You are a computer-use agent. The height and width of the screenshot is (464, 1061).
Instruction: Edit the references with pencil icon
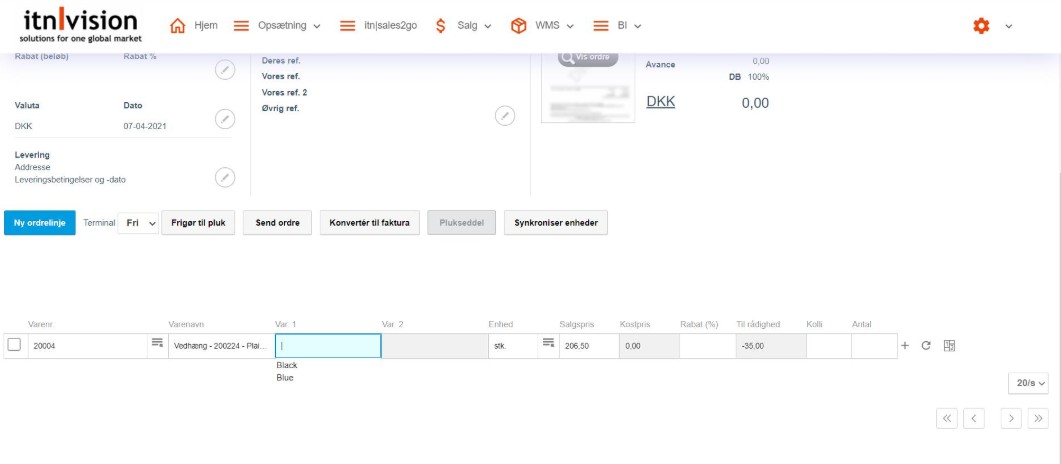(x=505, y=116)
